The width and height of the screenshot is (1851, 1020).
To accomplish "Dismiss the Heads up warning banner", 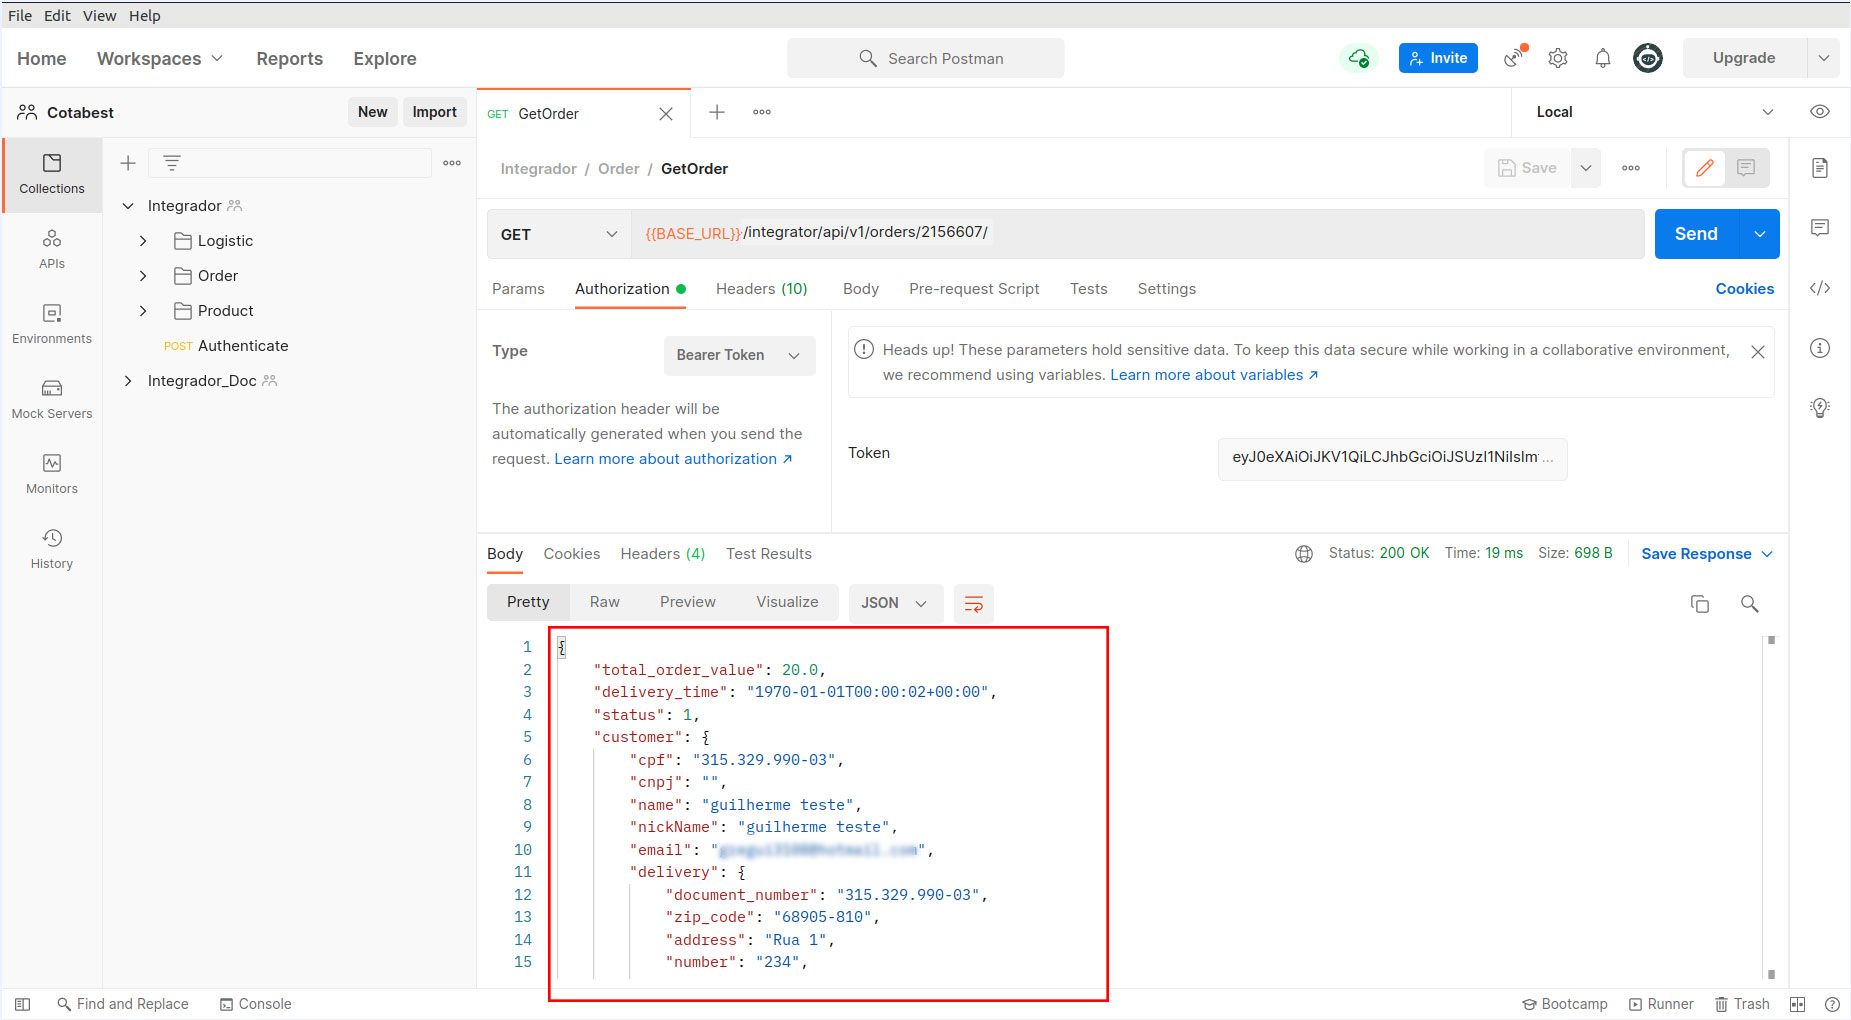I will [1757, 352].
